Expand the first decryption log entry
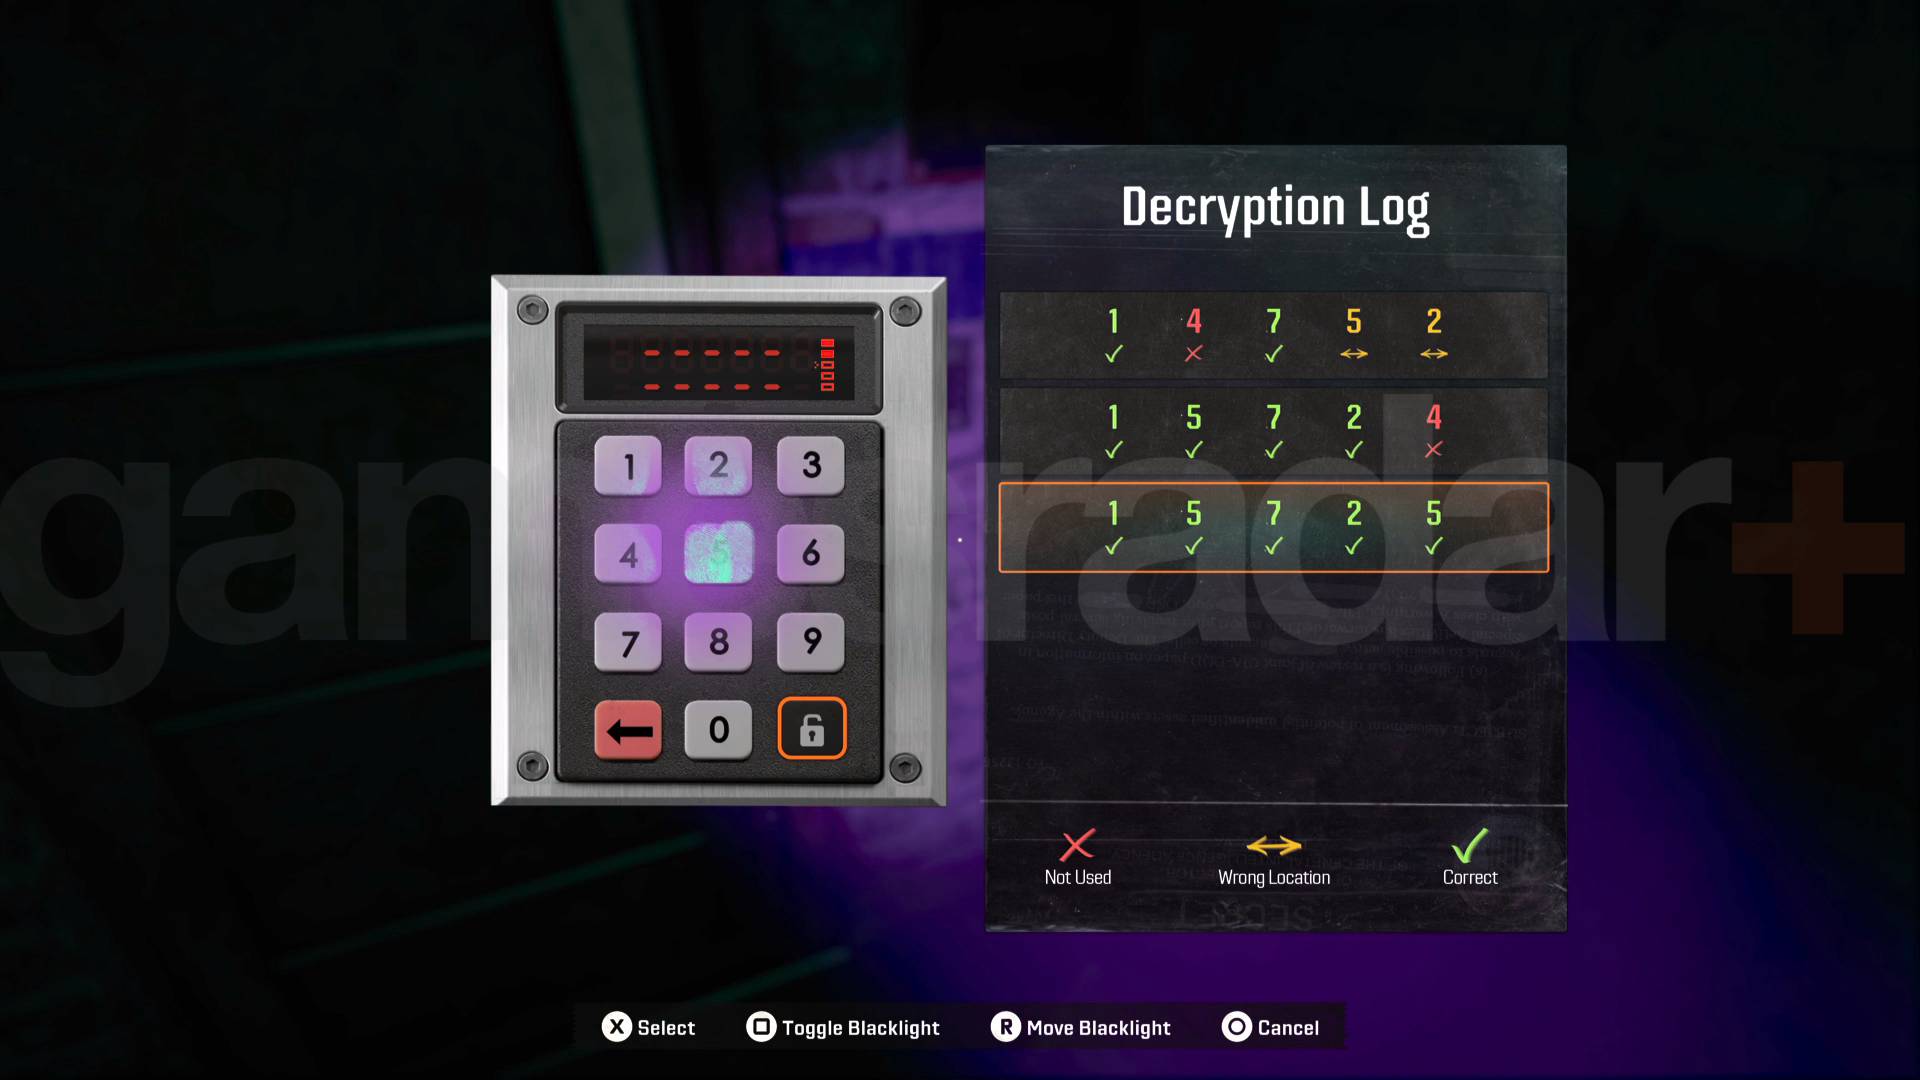1920x1080 pixels. [x=1274, y=336]
